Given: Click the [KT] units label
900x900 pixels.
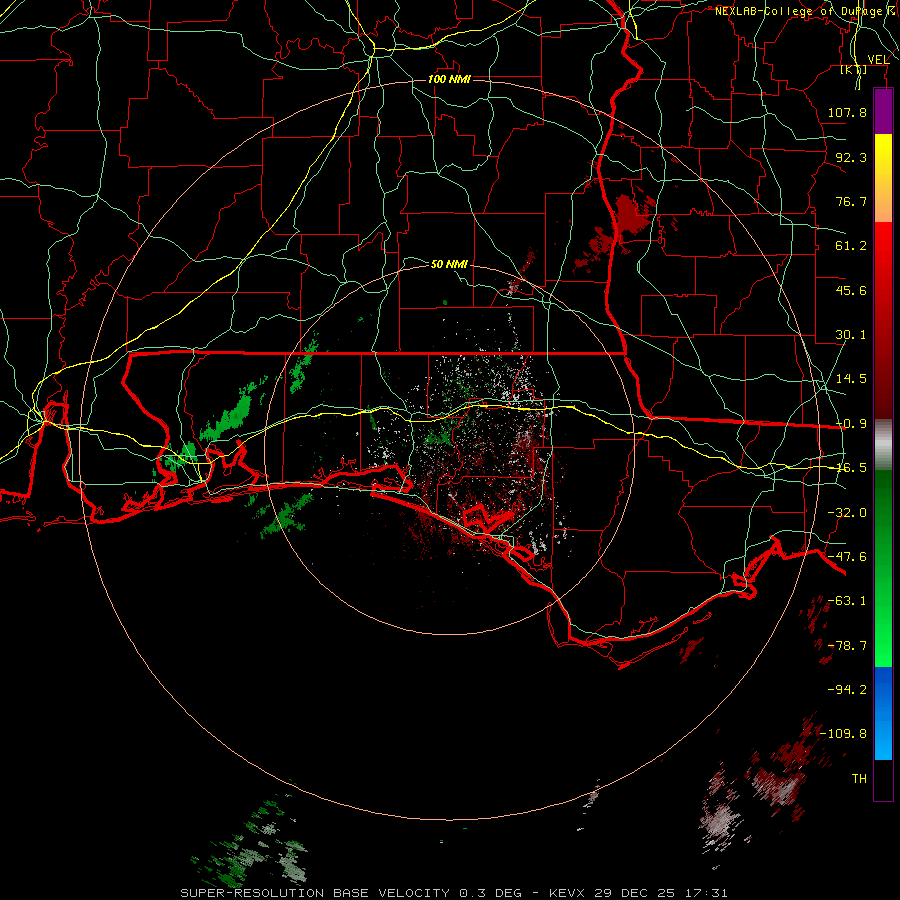Looking at the screenshot, I should pos(854,70).
